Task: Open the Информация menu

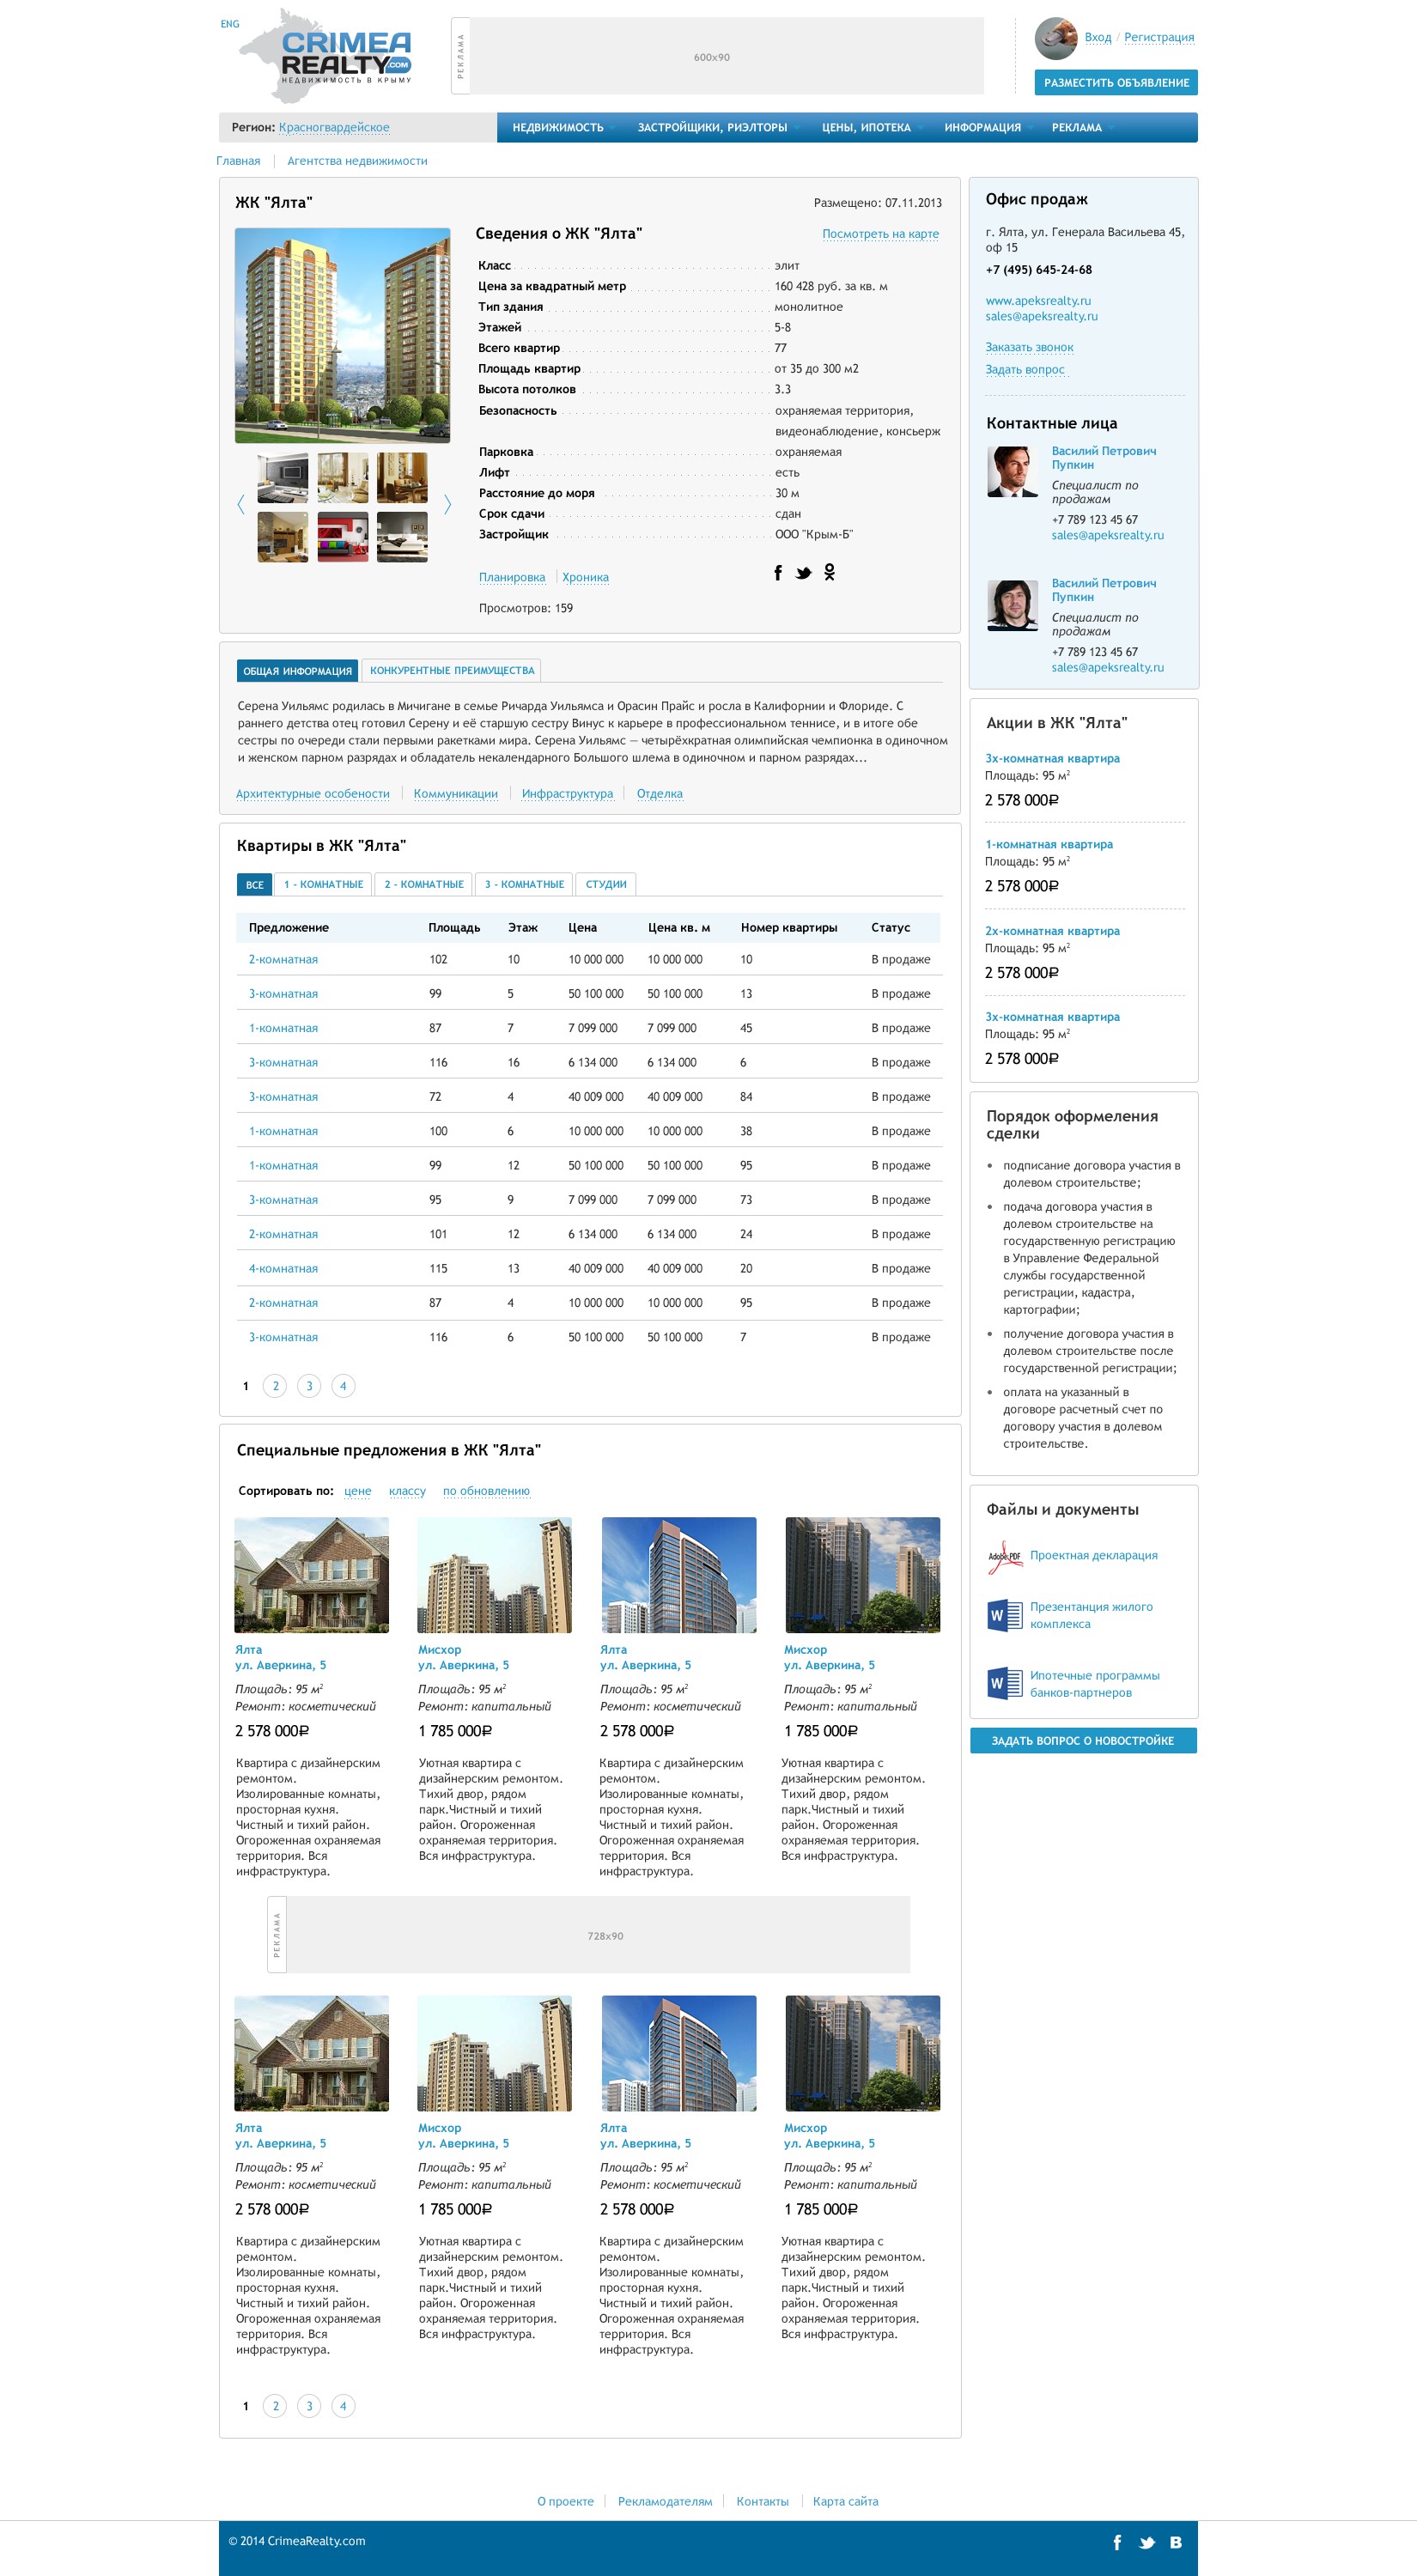Action: click(983, 128)
